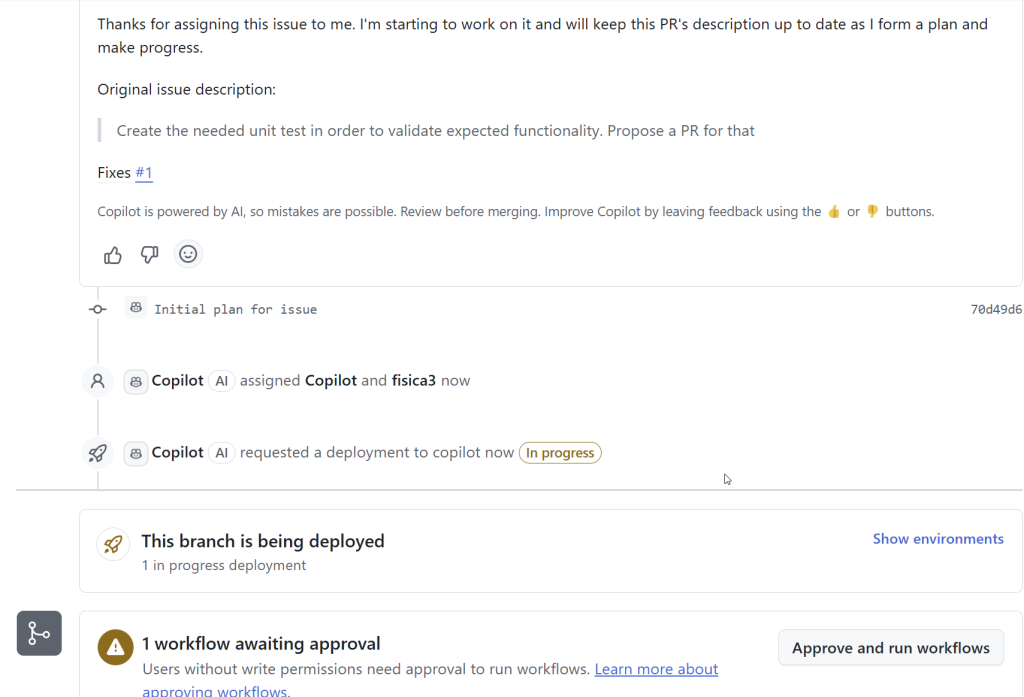
Task: Click the In progress deployment badge
Action: tap(560, 453)
